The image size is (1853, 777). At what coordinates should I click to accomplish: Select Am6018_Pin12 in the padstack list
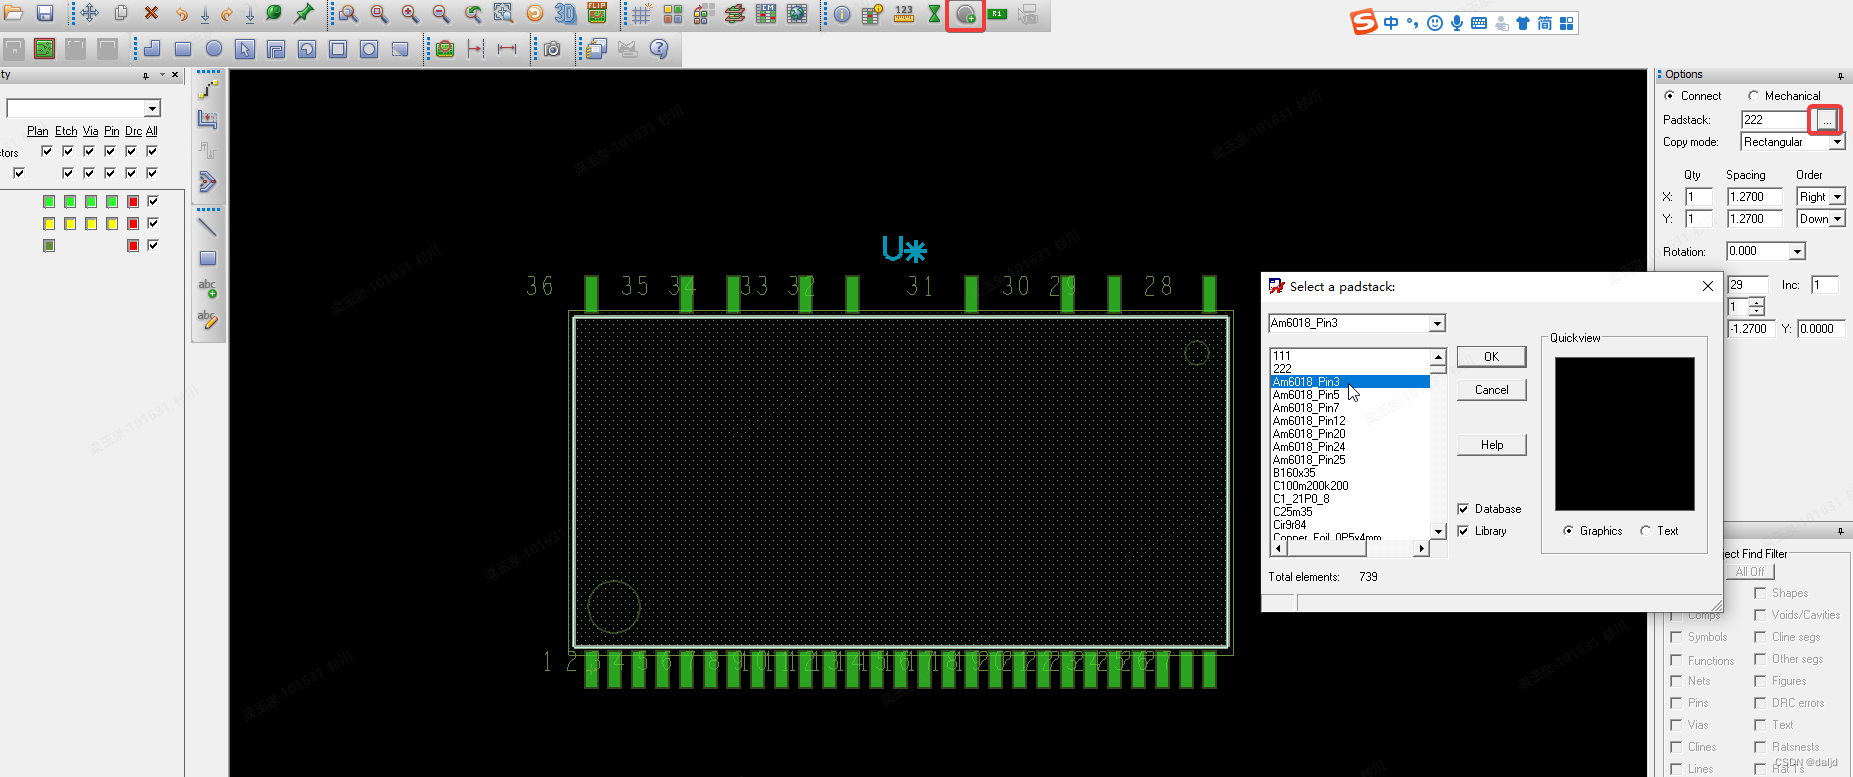1309,421
